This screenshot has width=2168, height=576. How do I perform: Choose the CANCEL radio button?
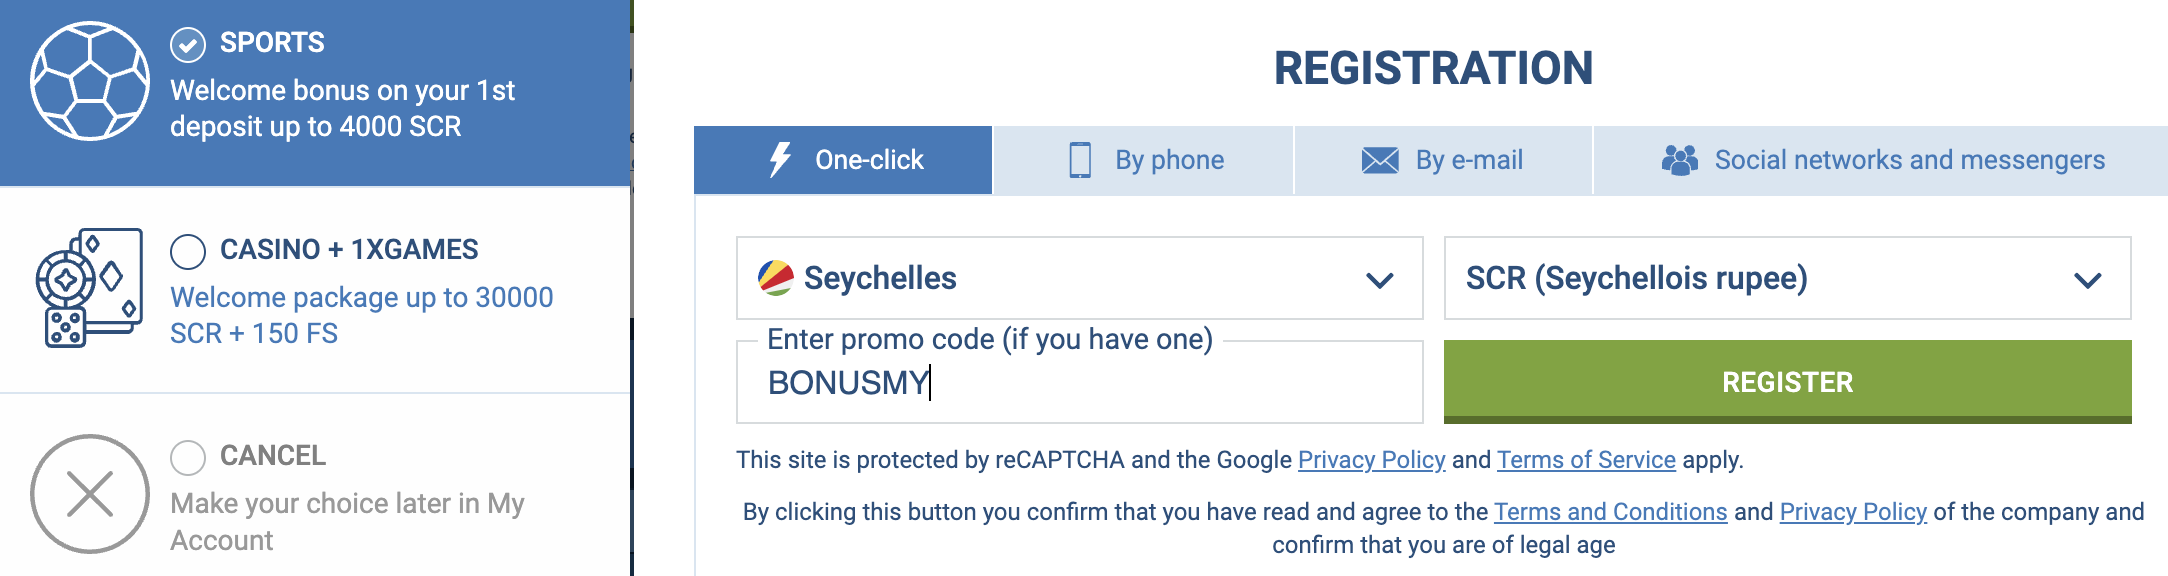pyautogui.click(x=188, y=457)
